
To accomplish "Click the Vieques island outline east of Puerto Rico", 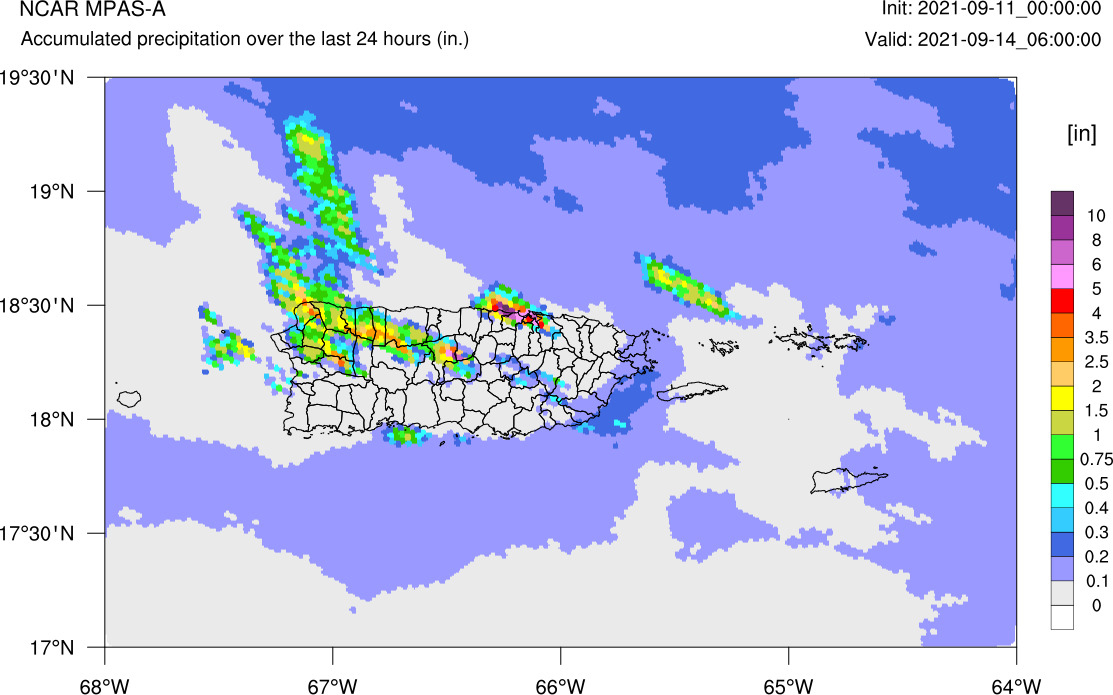I will click(x=692, y=391).
